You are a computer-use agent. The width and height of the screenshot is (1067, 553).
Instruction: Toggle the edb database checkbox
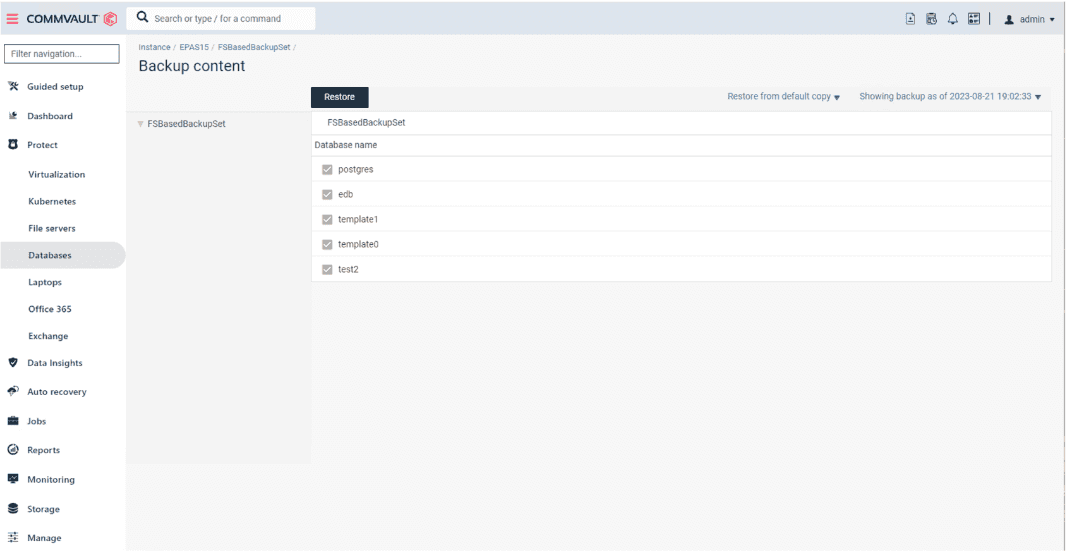point(327,194)
